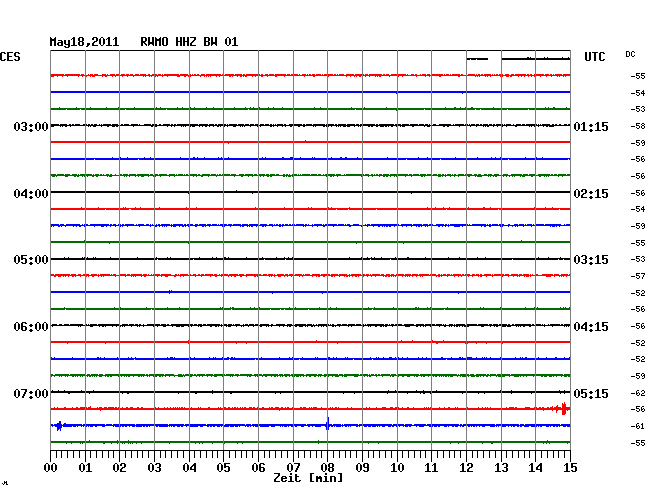Click minute 01 on the time axis
The height and width of the screenshot is (494, 650).
(x=85, y=468)
